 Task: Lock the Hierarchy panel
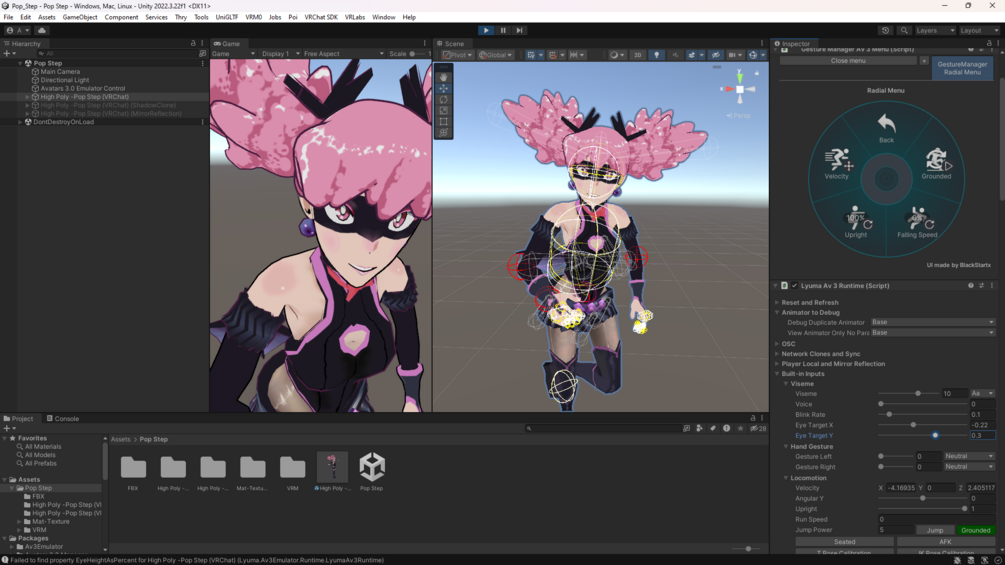[x=193, y=44]
